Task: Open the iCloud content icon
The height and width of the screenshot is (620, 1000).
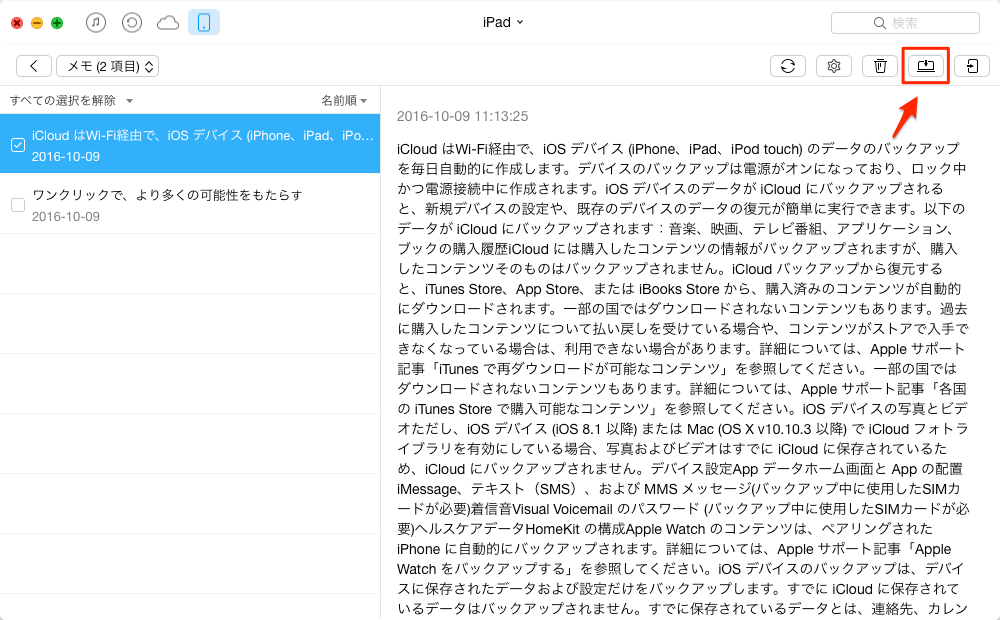Action: [168, 23]
